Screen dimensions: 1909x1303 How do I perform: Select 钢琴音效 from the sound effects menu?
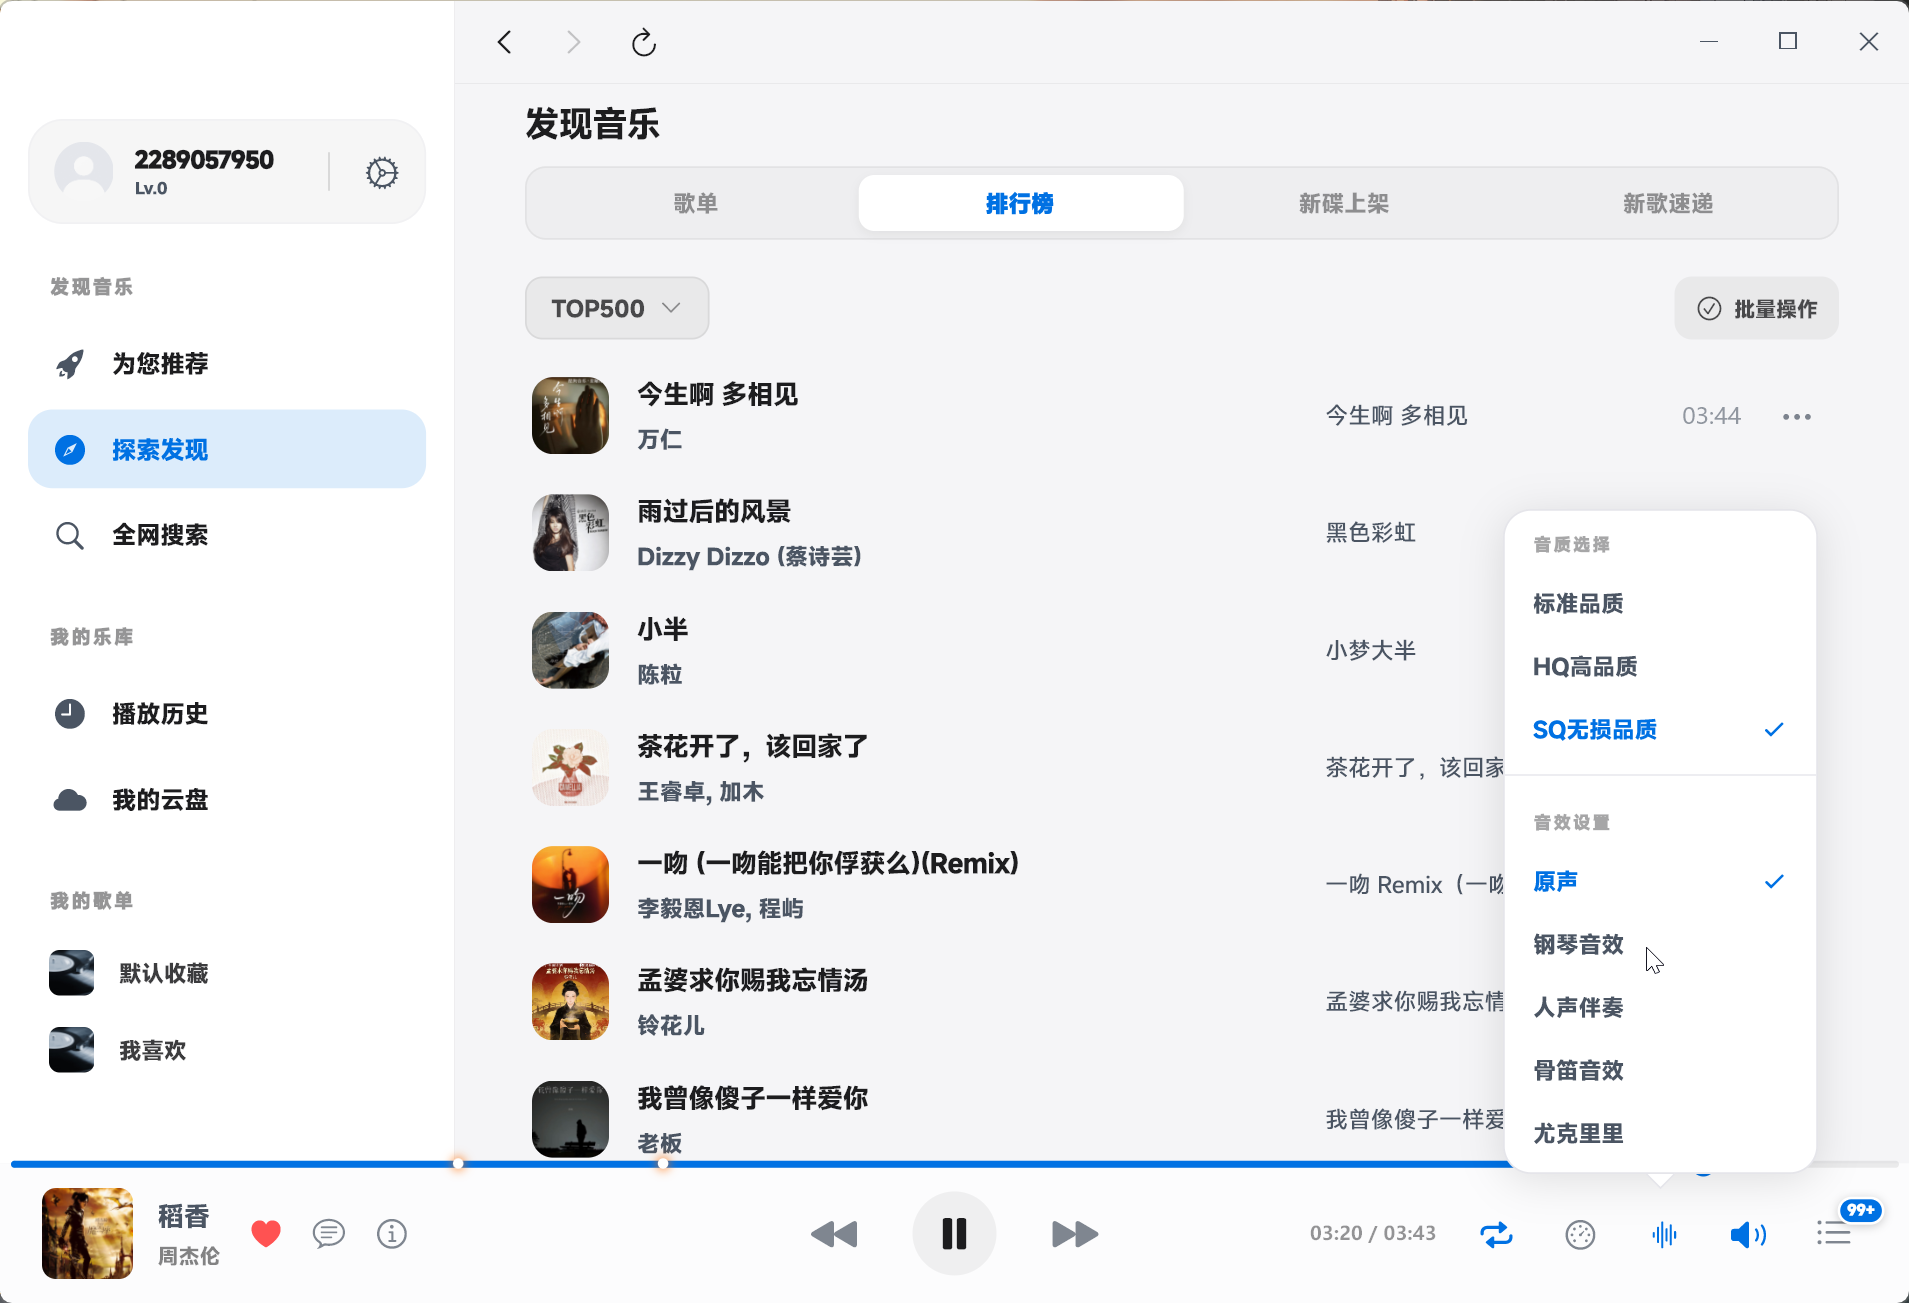[x=1577, y=944]
